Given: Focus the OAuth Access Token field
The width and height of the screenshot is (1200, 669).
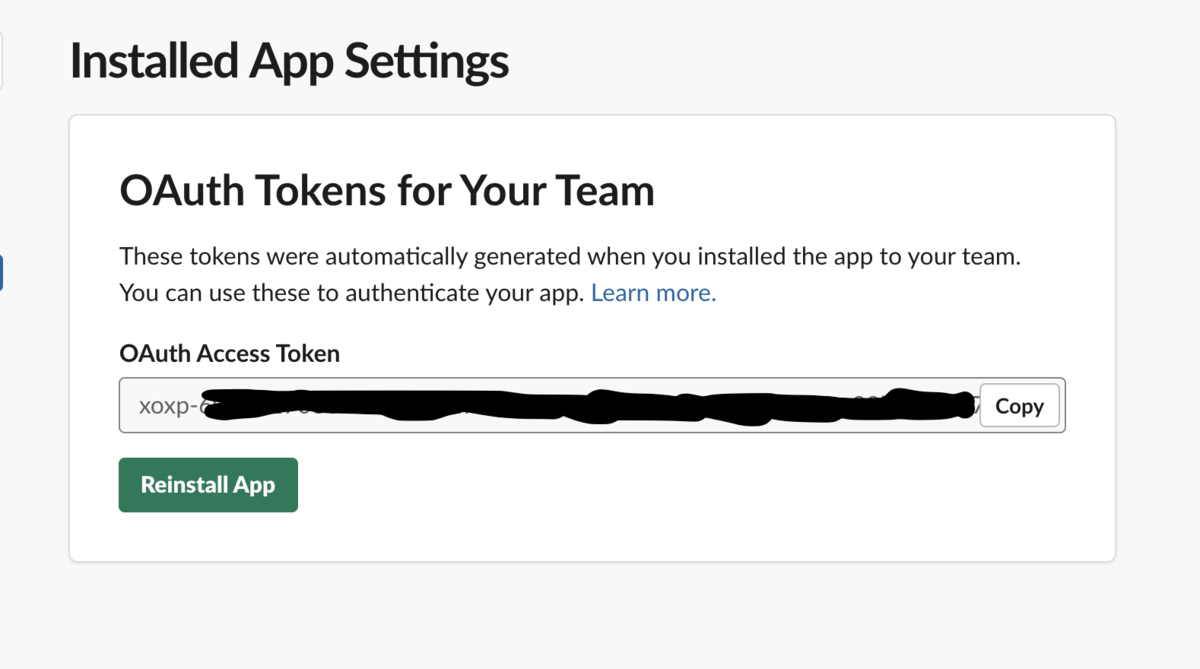Looking at the screenshot, I should click(548, 405).
